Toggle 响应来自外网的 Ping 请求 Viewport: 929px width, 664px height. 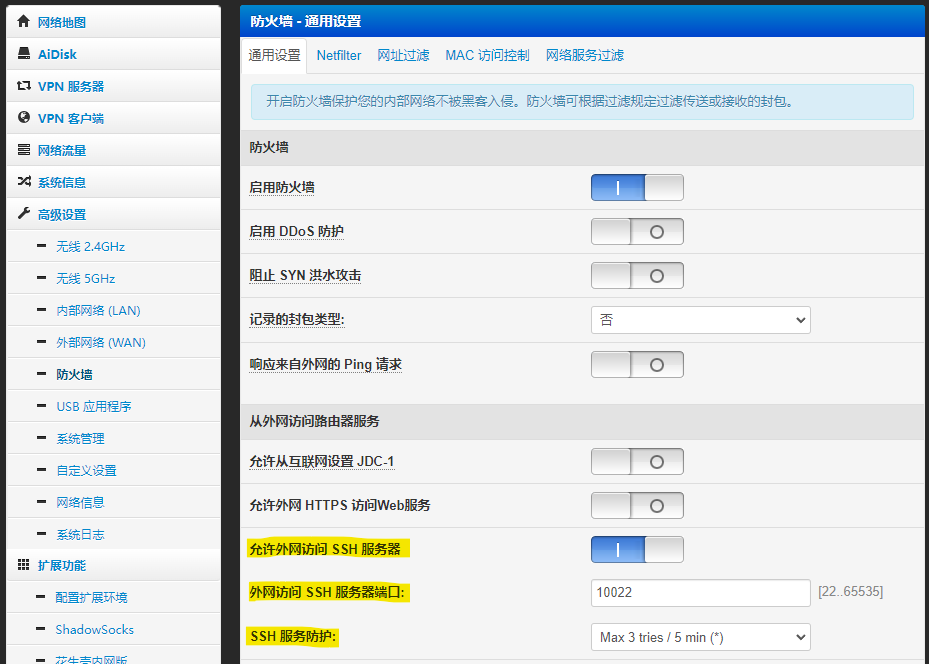point(637,364)
